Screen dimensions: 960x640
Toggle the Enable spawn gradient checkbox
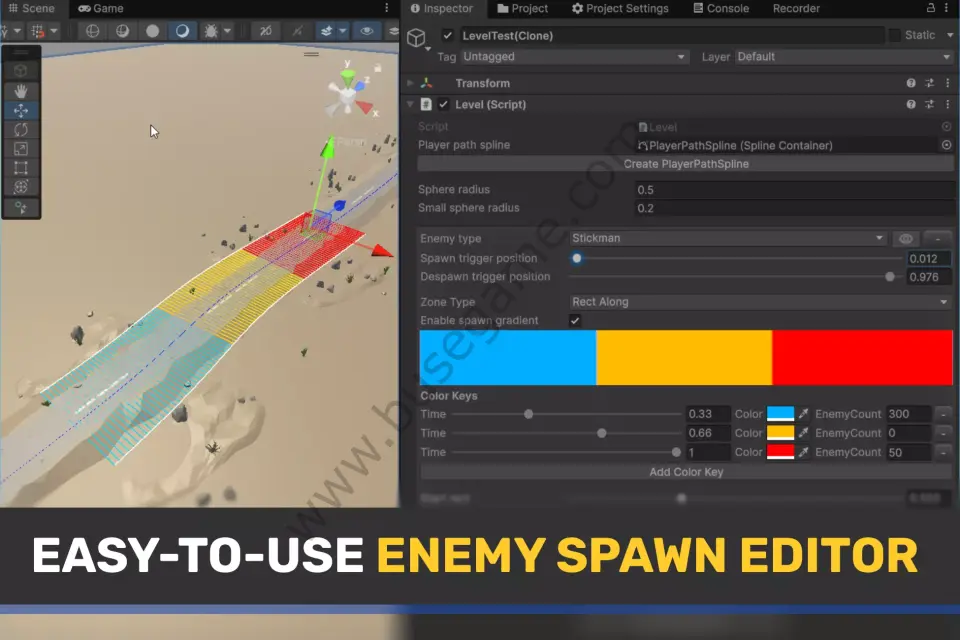tap(575, 320)
